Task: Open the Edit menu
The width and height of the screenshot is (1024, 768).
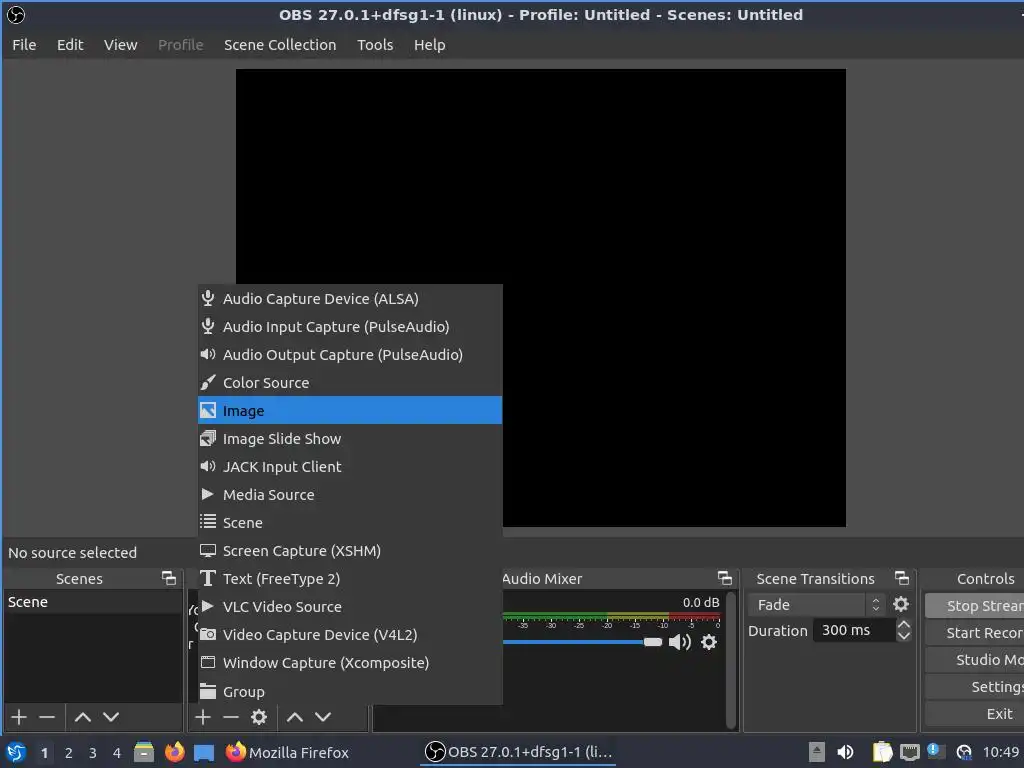Action: pos(70,44)
